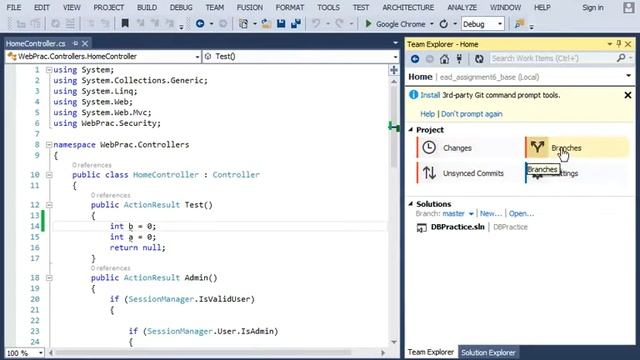Toggle auto-hide pin of Team Explorer
The image size is (640, 360).
coord(619,44)
